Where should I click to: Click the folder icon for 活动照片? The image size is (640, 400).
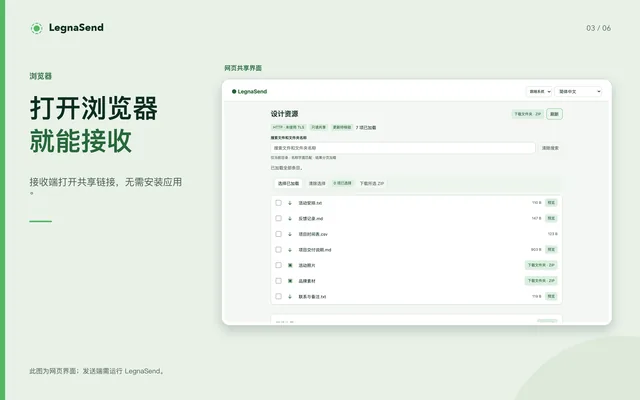(290, 265)
